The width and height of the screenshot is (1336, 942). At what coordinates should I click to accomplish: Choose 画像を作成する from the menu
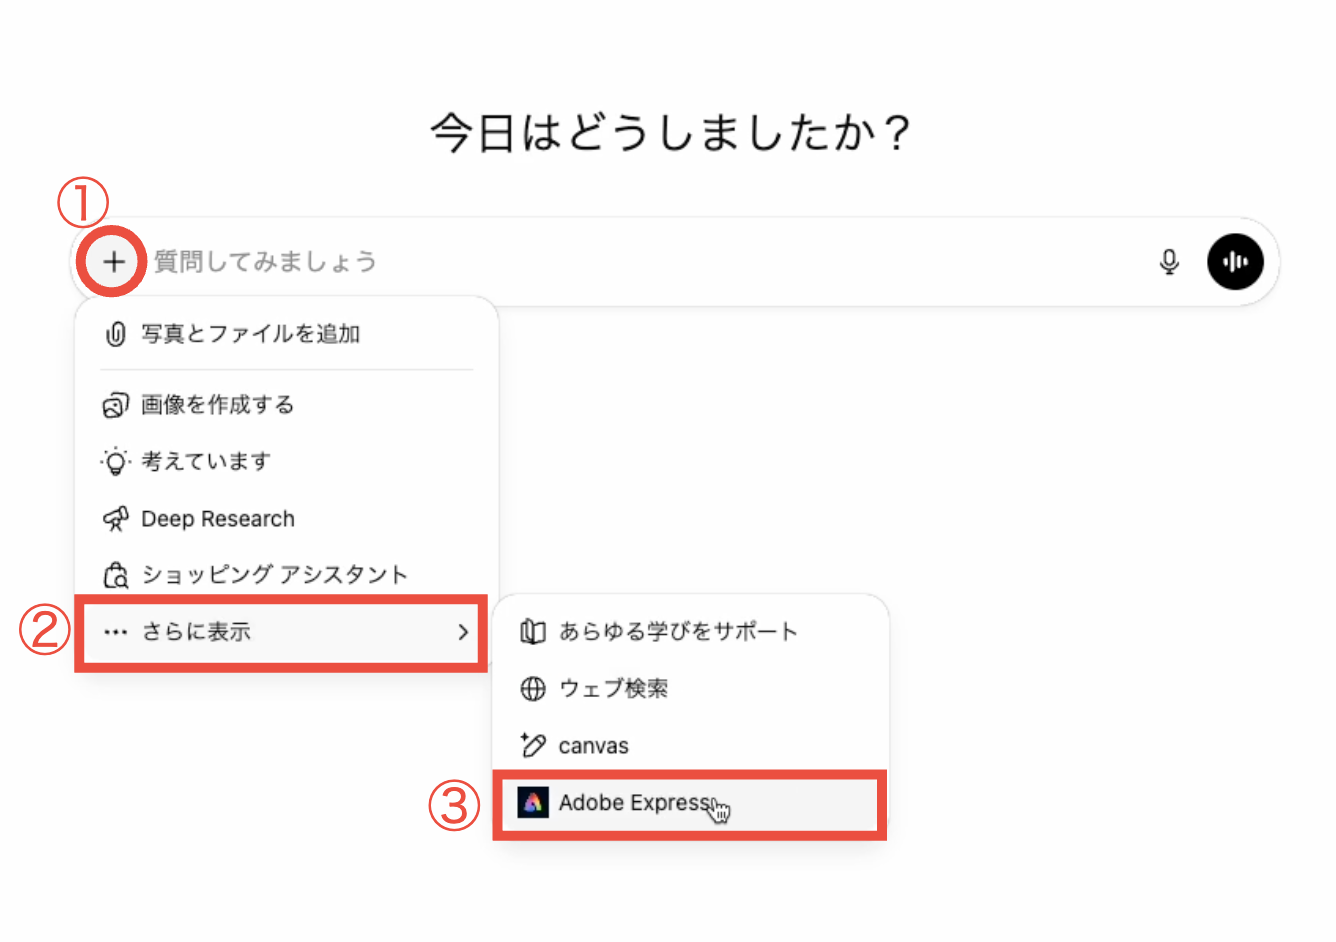pyautogui.click(x=217, y=405)
